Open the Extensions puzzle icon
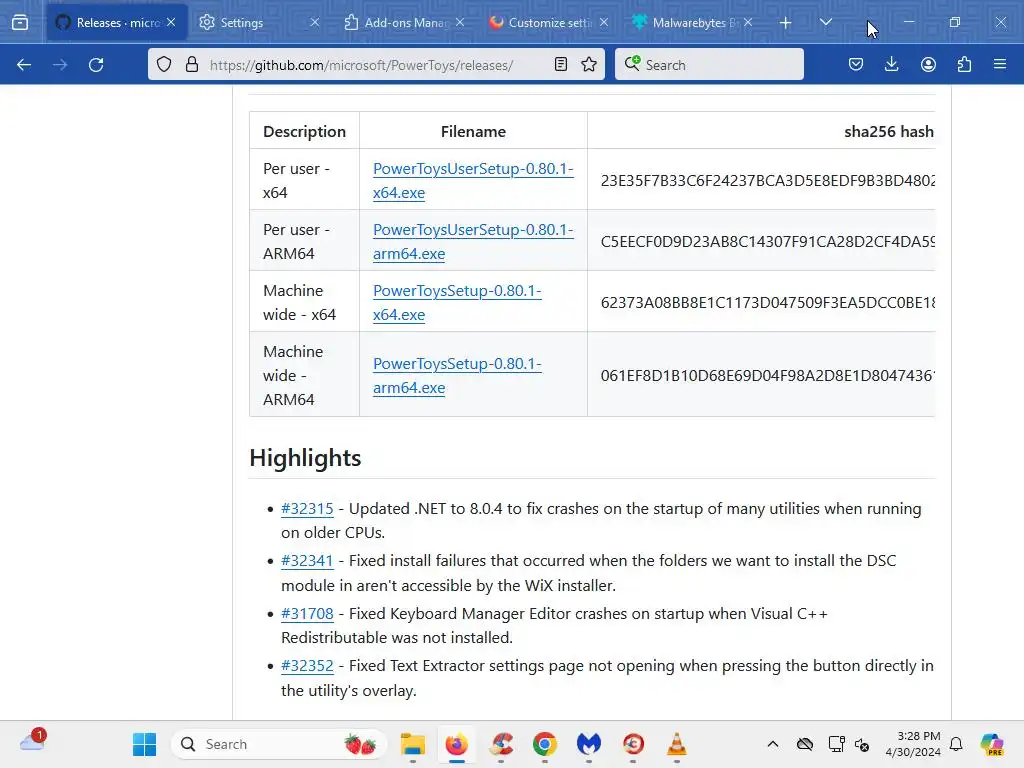 click(x=964, y=64)
